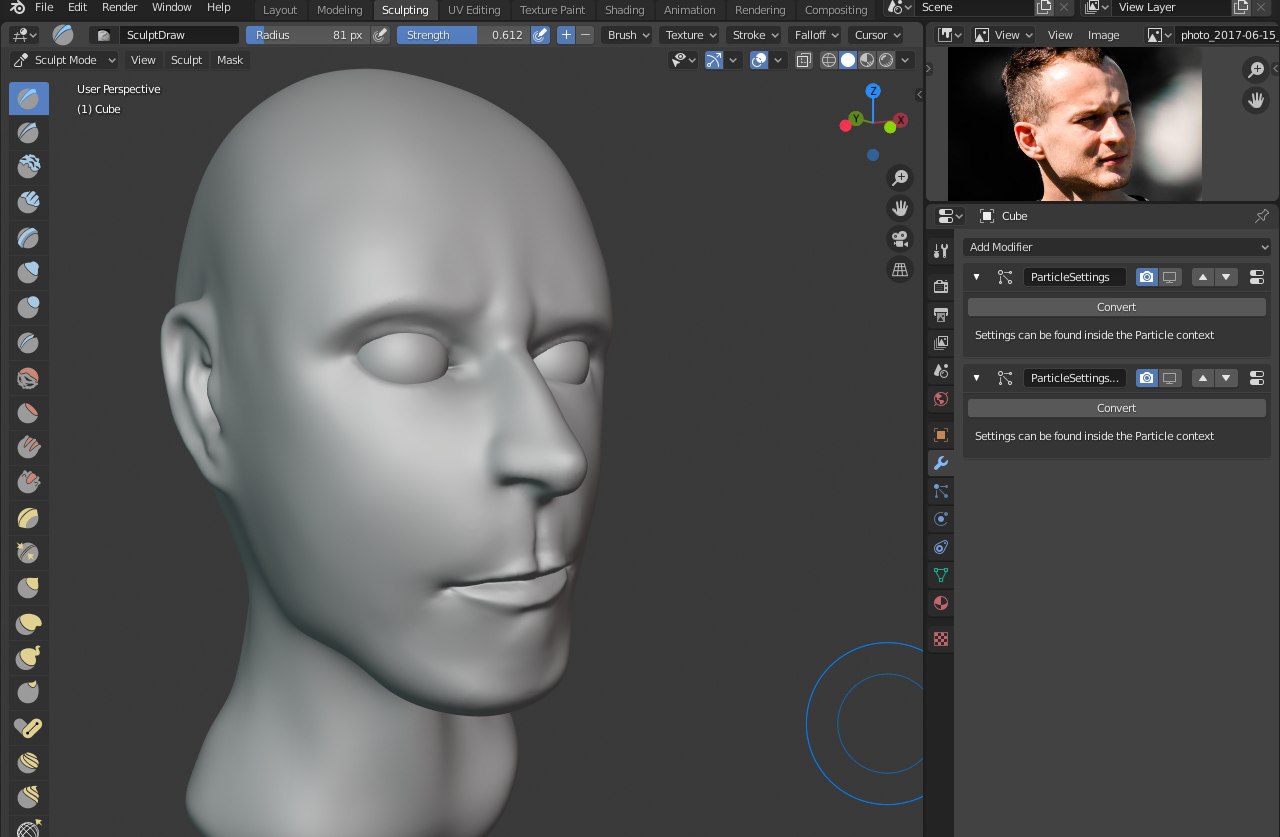Switch to the Texture Paint workspace tab
The height and width of the screenshot is (837, 1280).
tap(552, 10)
